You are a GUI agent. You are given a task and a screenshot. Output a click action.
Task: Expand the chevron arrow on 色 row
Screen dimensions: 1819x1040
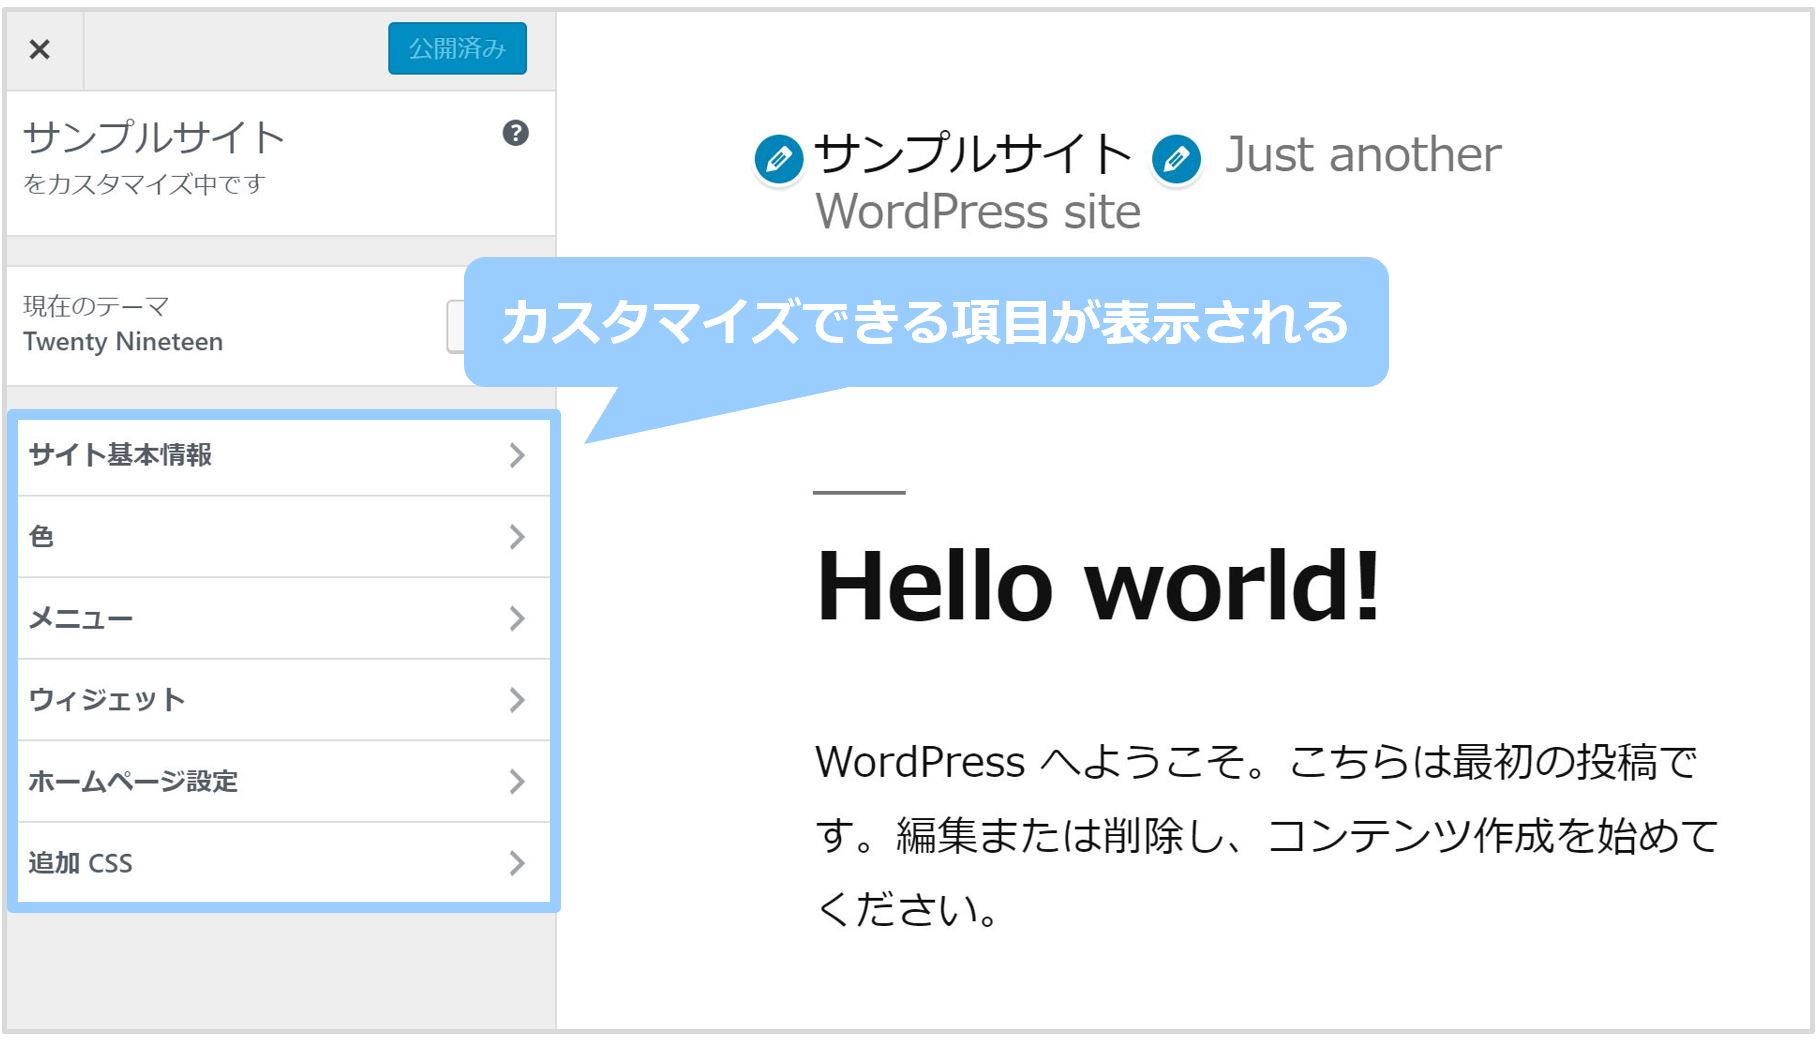coord(517,537)
